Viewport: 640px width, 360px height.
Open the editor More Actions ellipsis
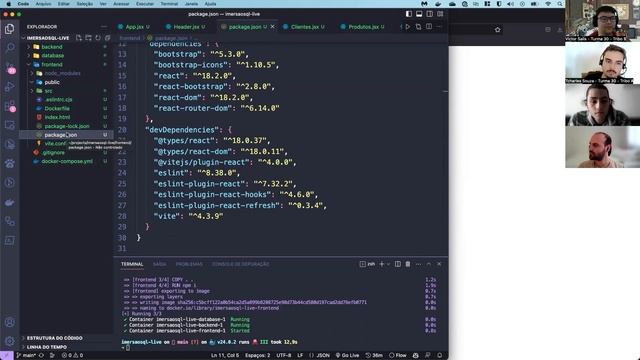click(x=439, y=27)
